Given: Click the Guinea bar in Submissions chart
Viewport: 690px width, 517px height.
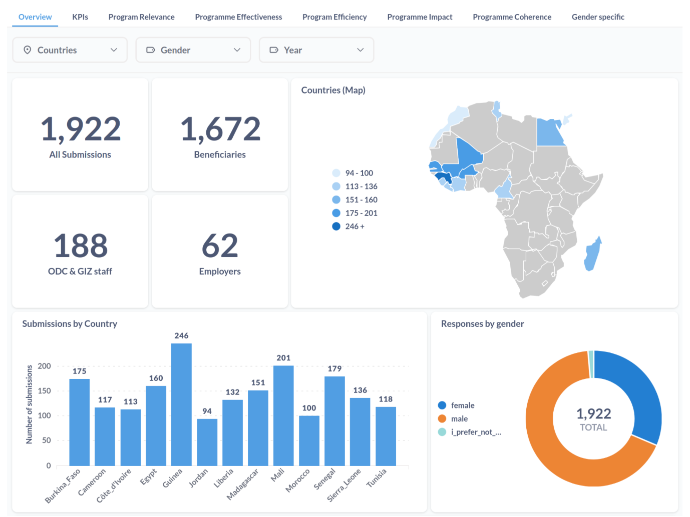Looking at the screenshot, I should tap(181, 404).
